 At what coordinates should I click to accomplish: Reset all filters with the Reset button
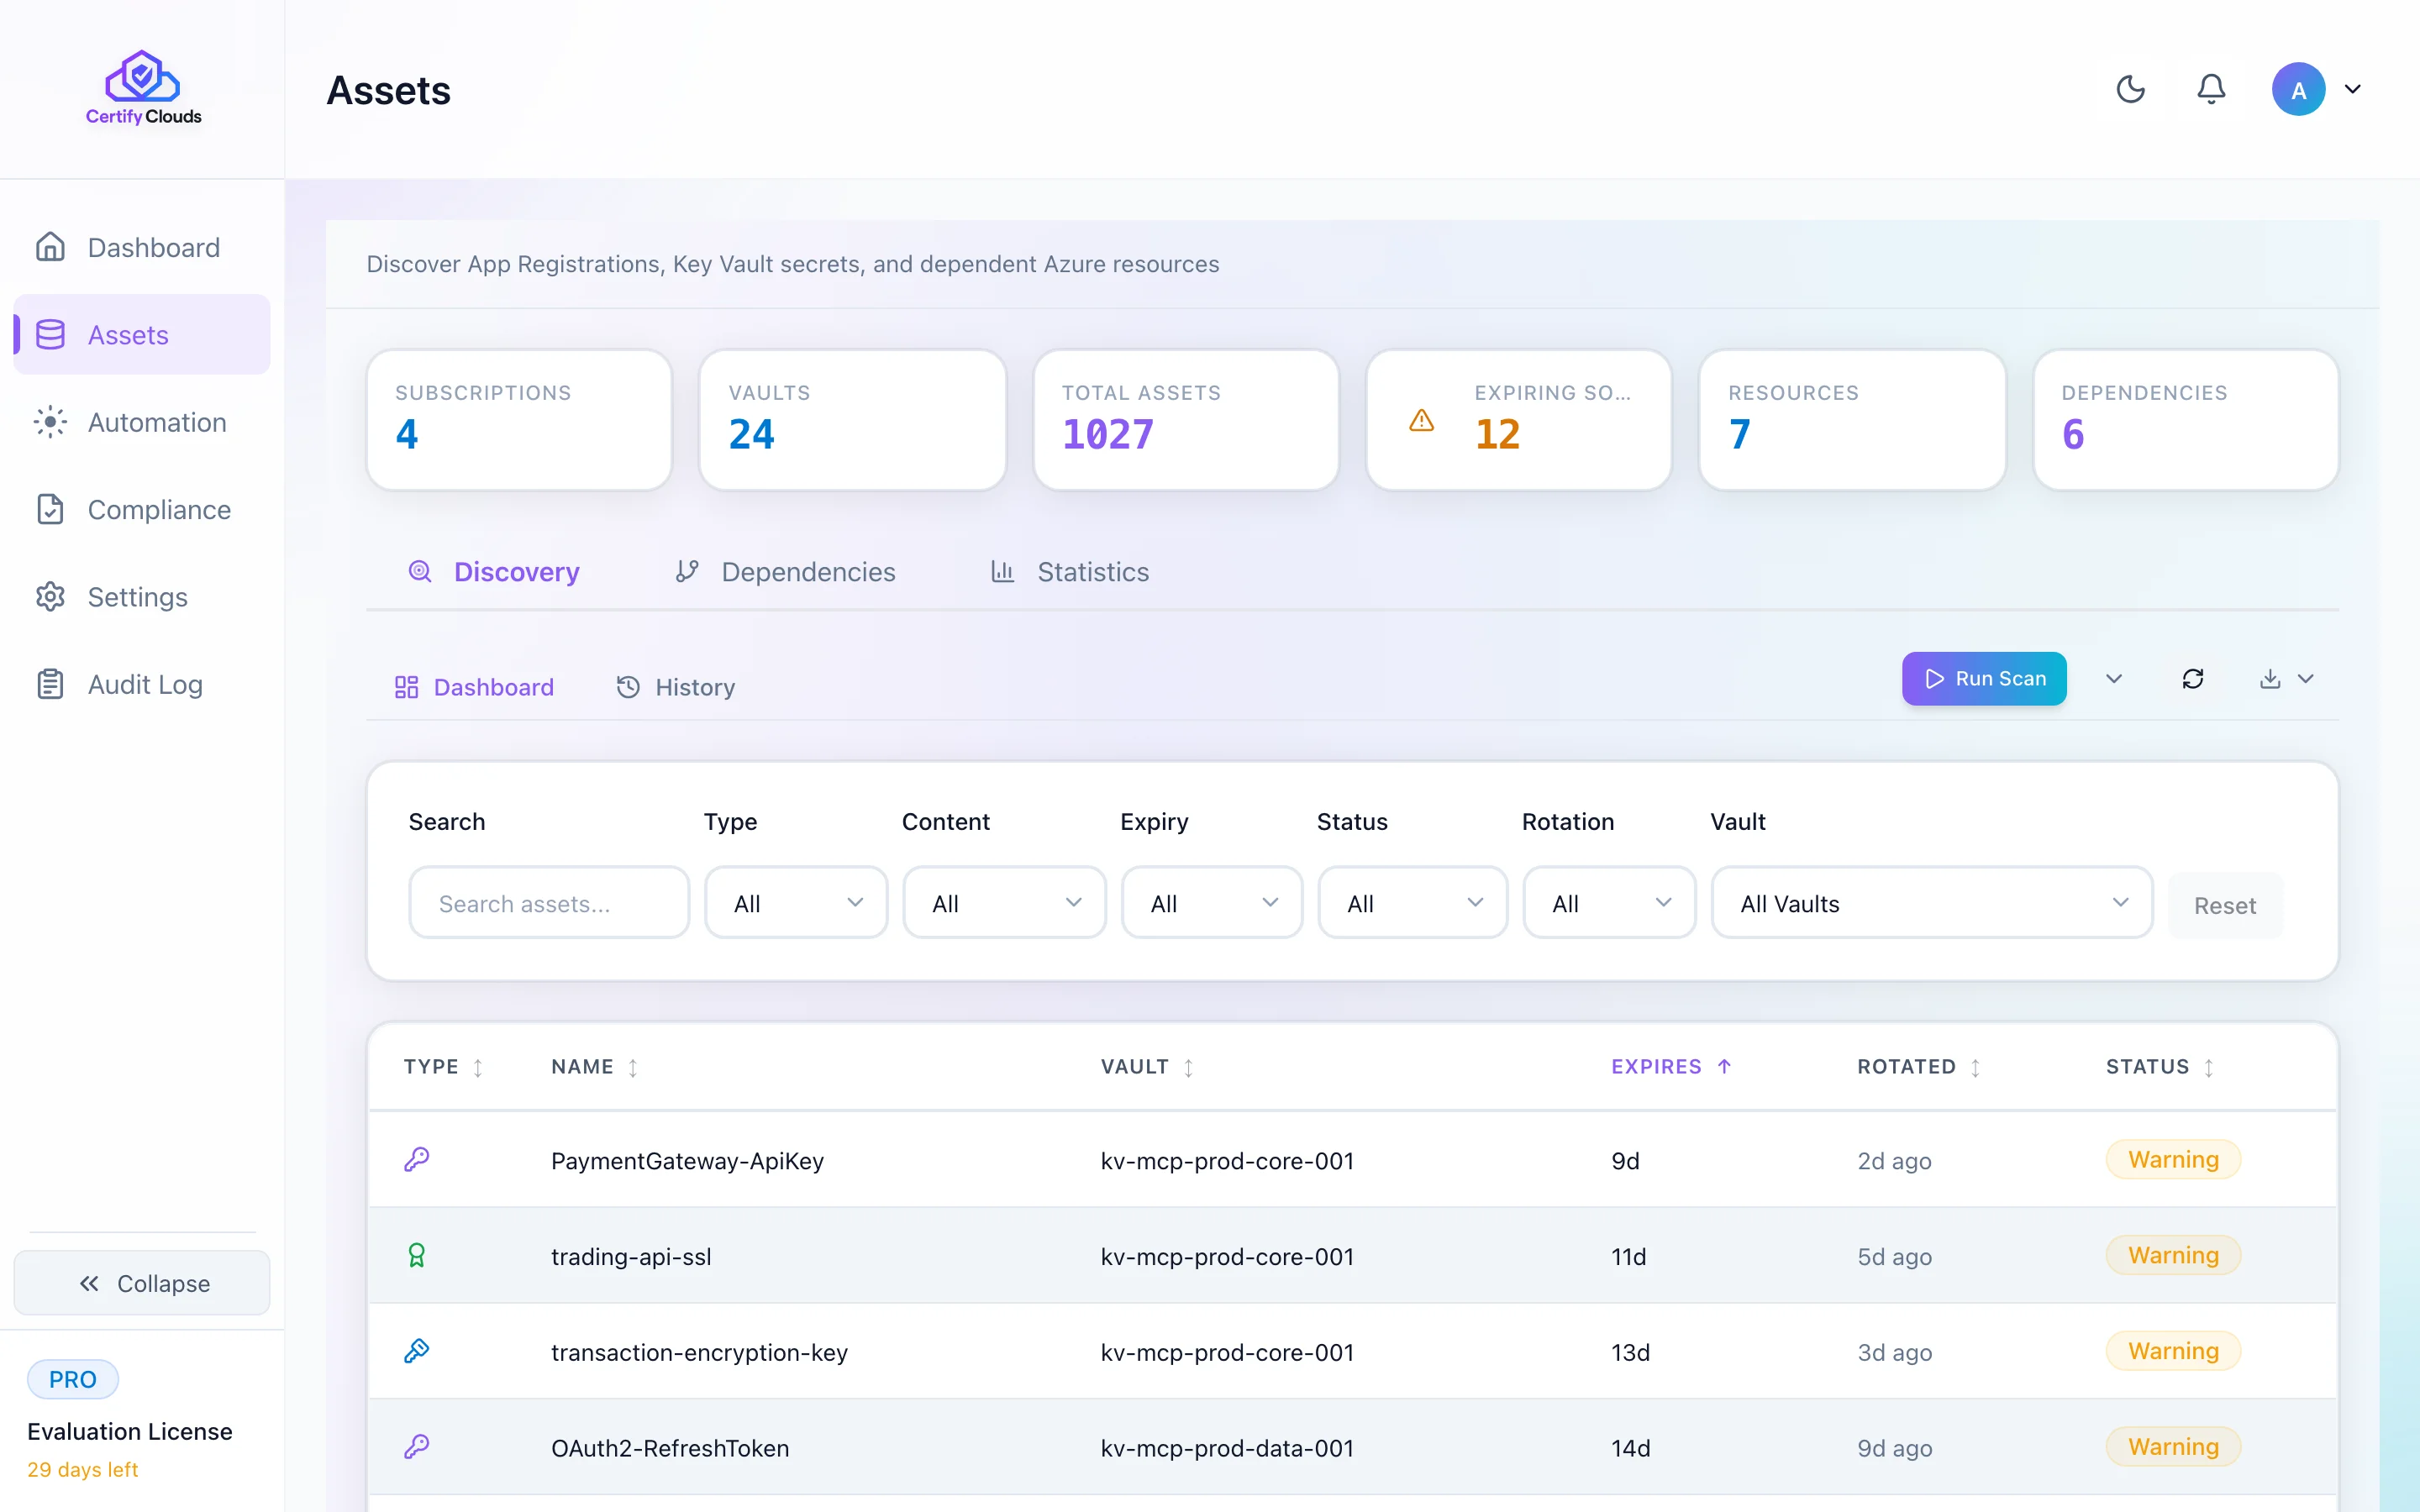tap(2225, 904)
